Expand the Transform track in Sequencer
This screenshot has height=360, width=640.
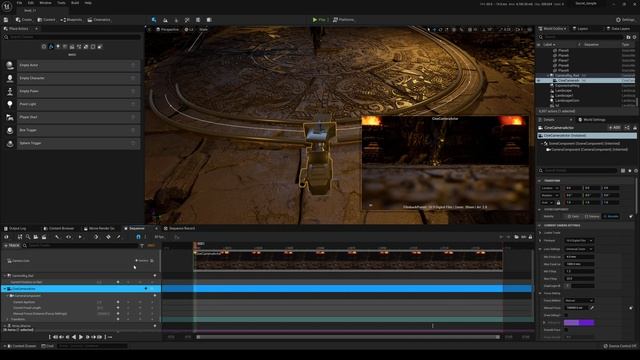[7, 320]
